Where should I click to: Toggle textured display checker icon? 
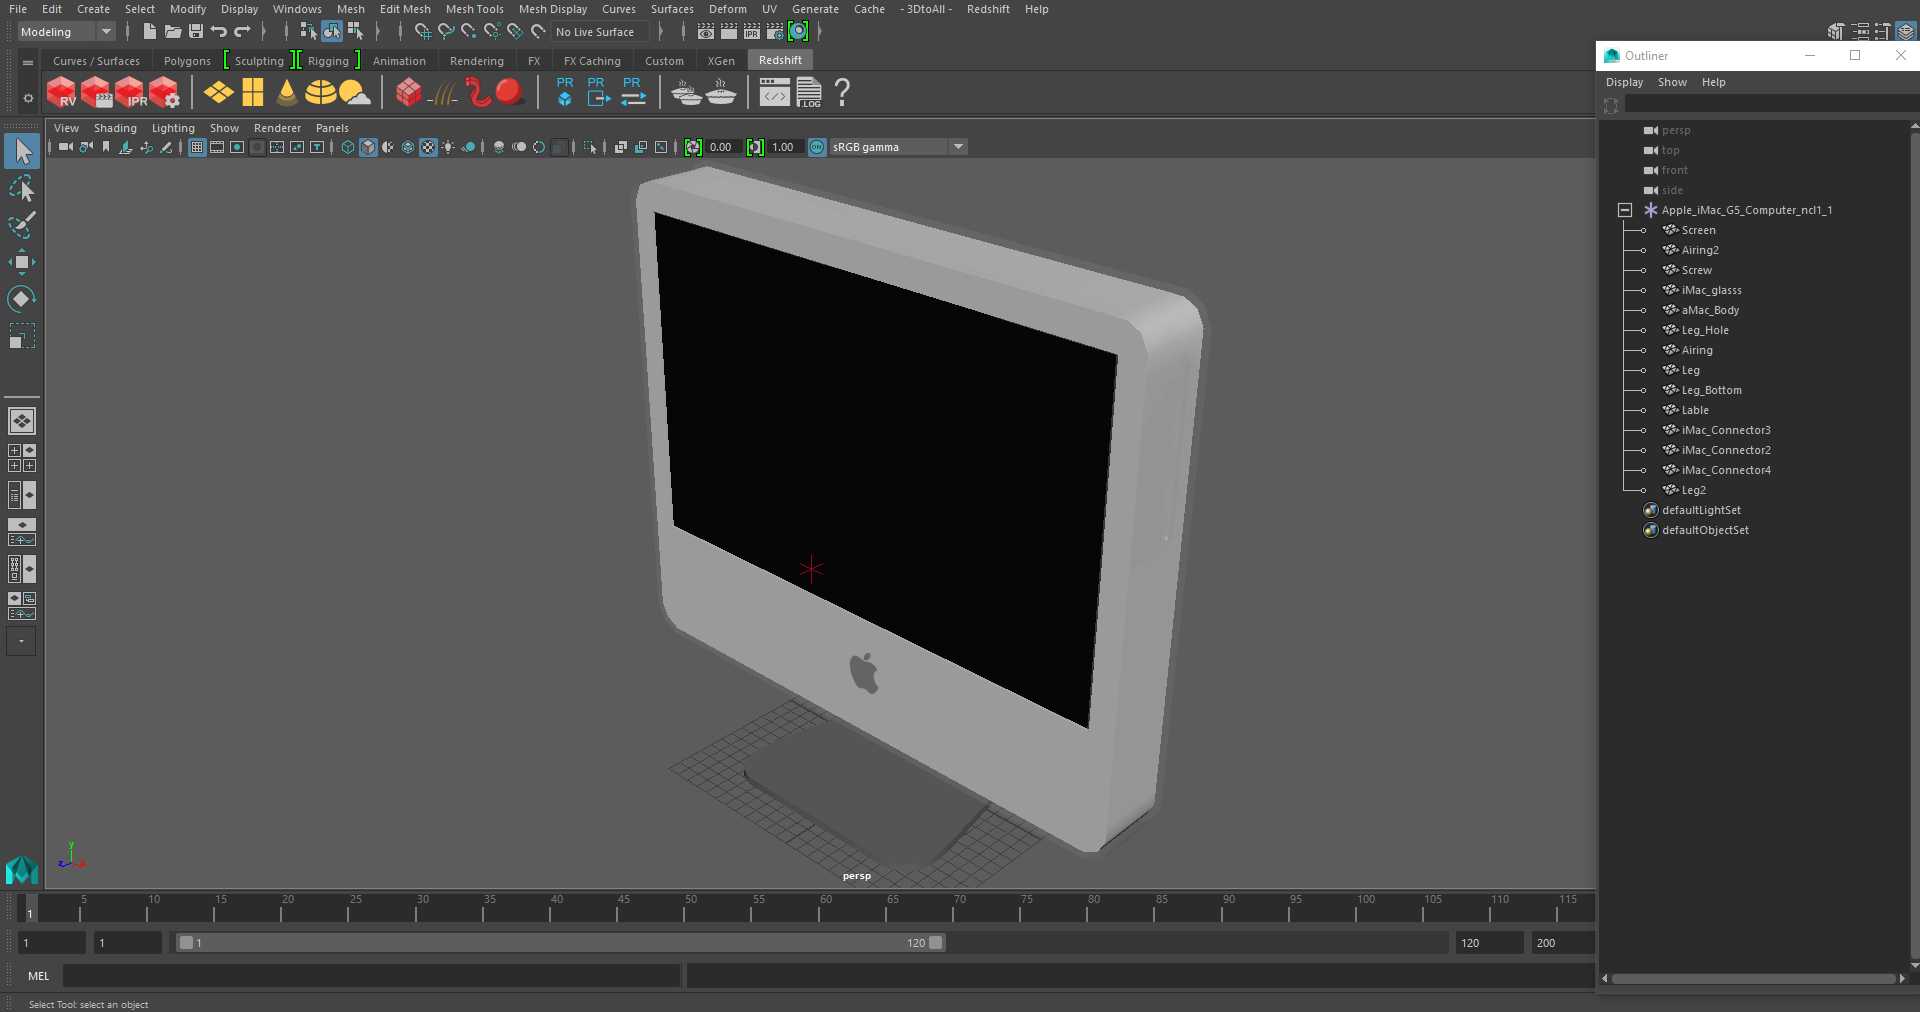pos(428,147)
